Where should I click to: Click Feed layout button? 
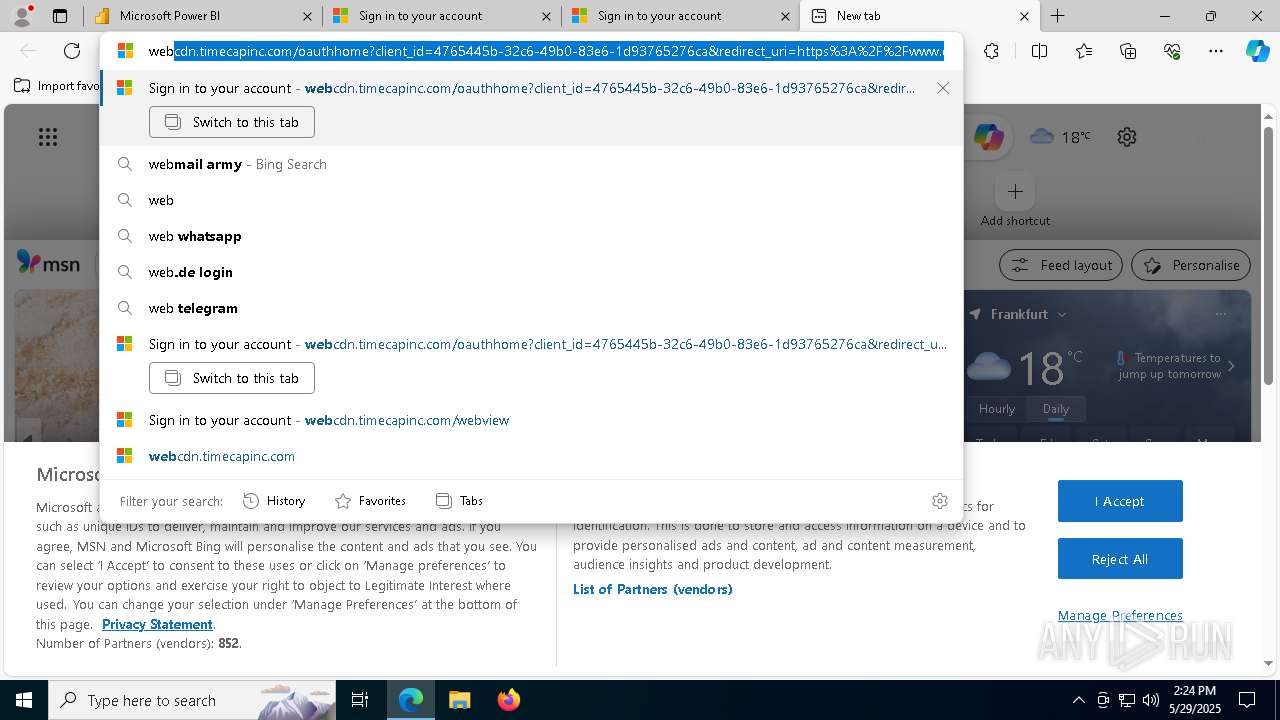click(x=1062, y=265)
